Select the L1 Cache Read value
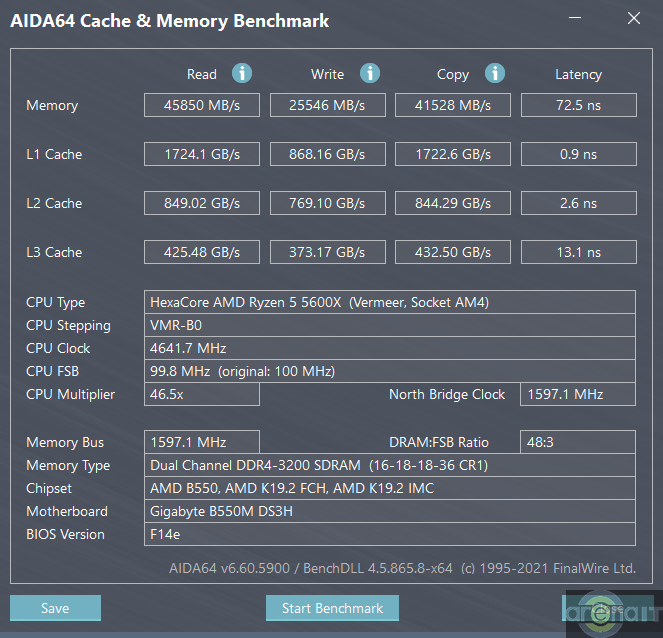The height and width of the screenshot is (638, 663). [x=202, y=154]
